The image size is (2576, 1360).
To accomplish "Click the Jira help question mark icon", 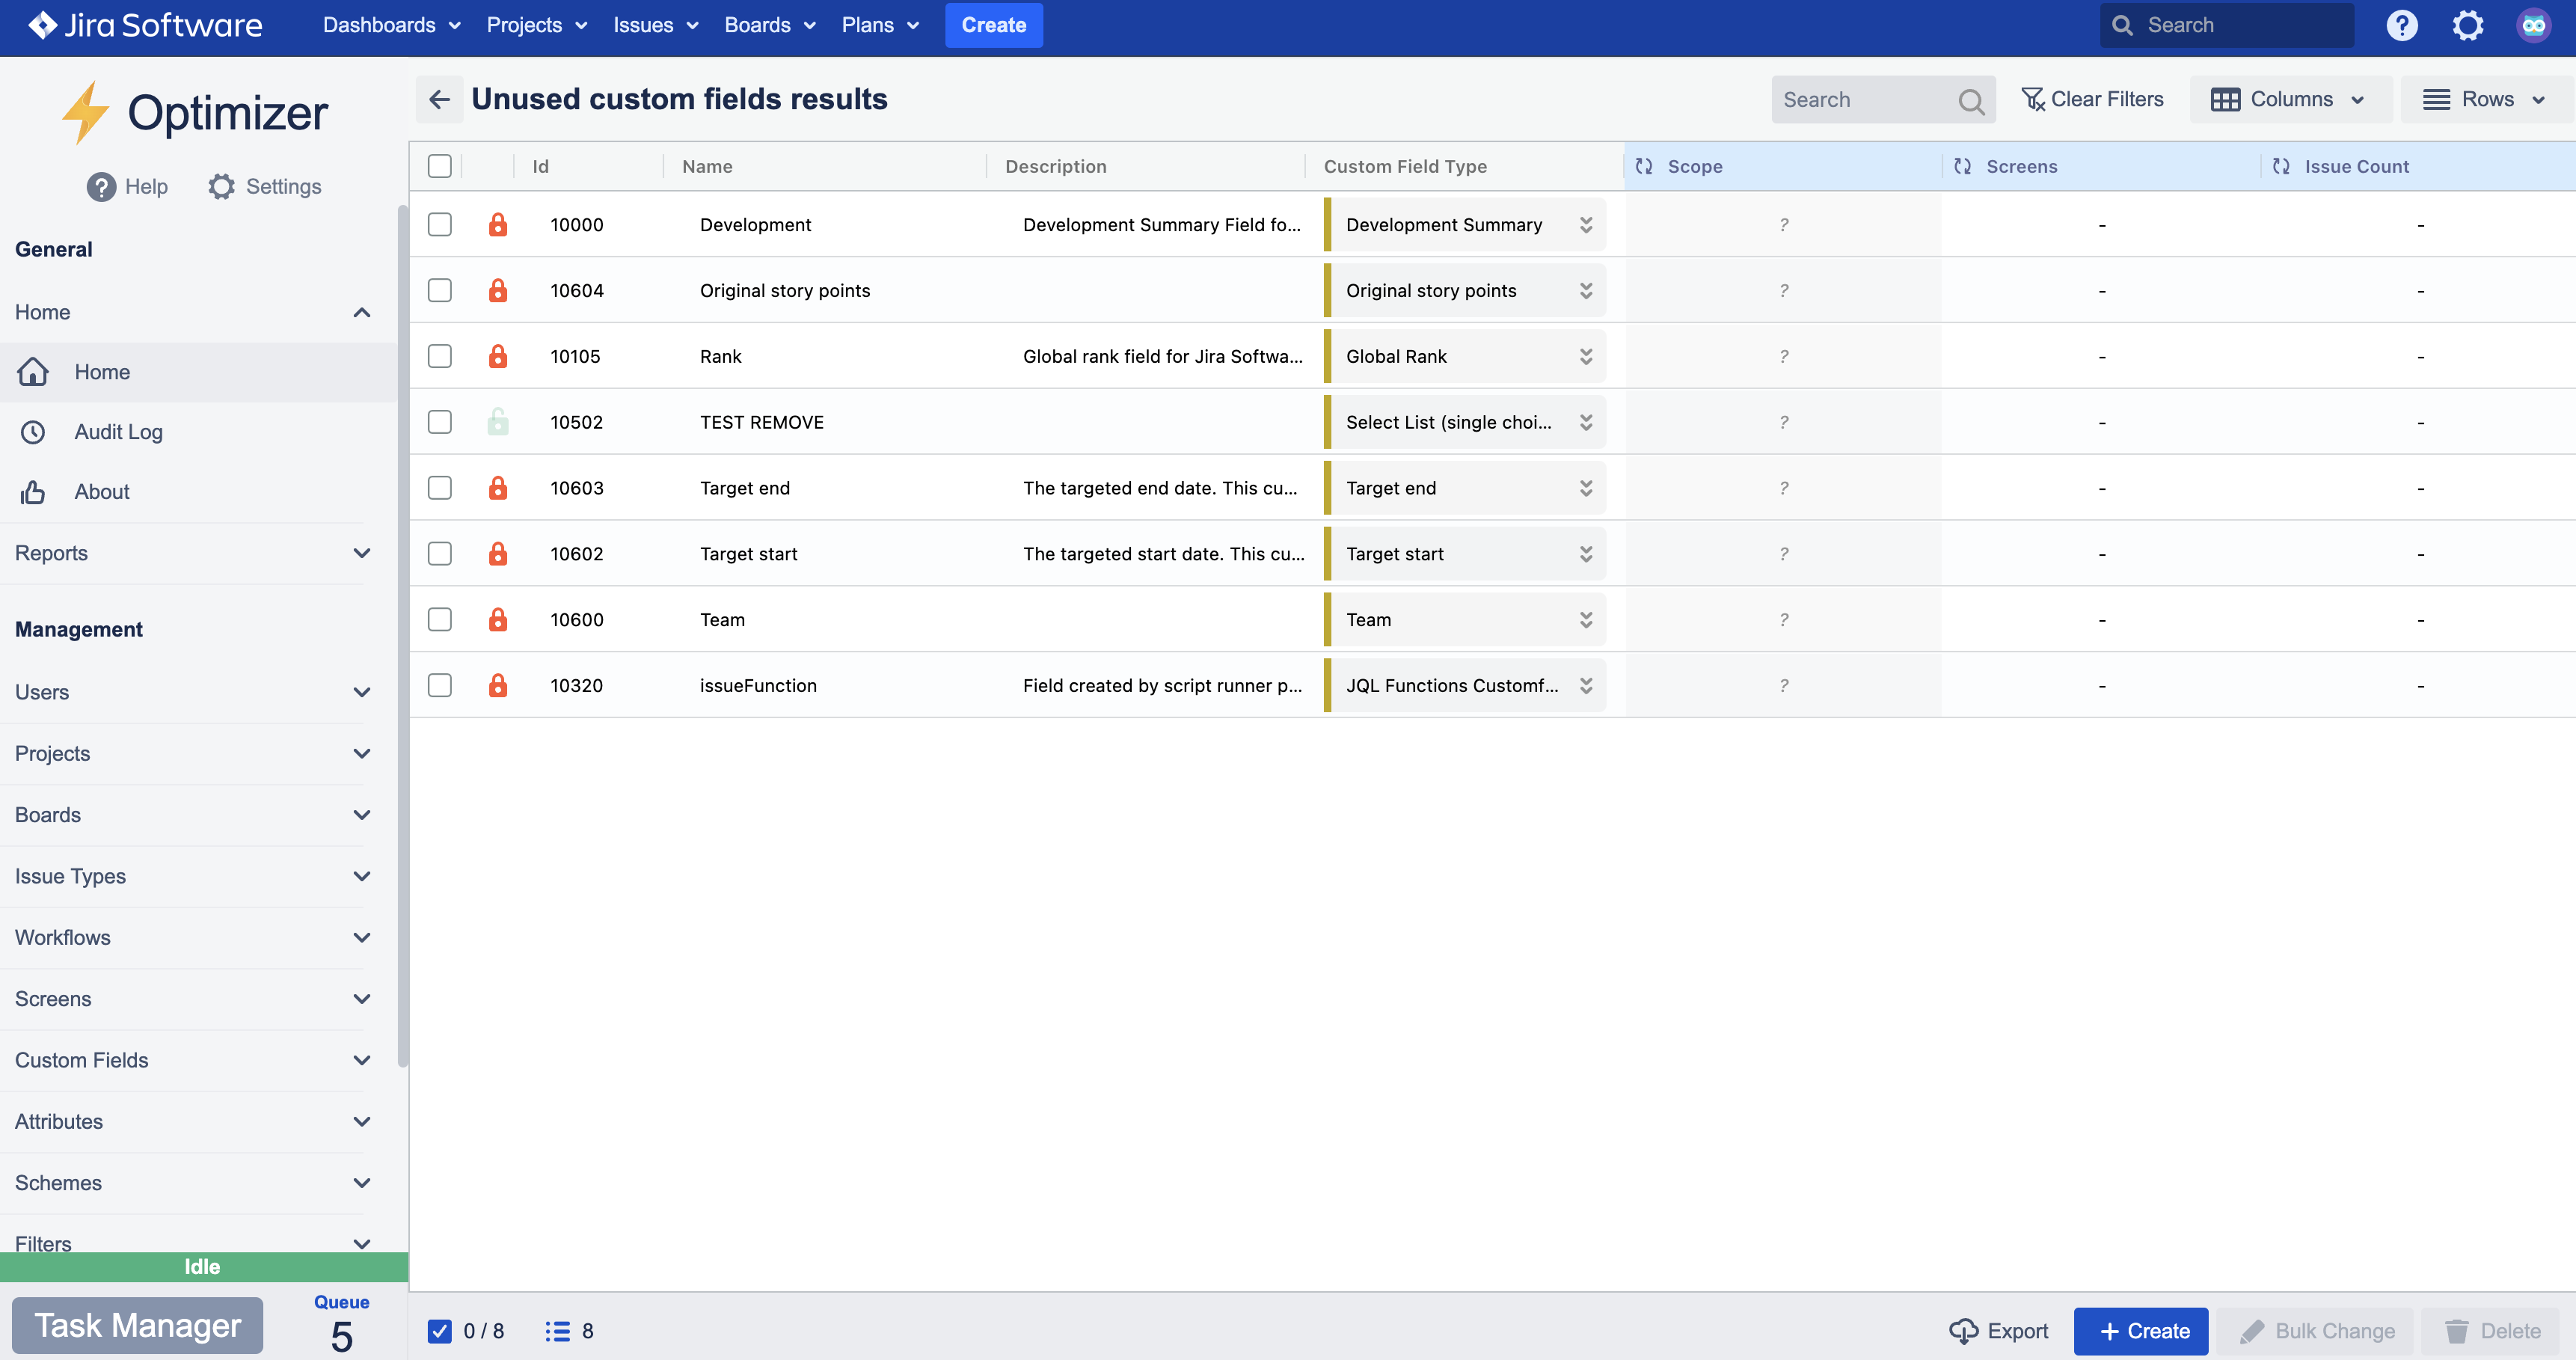I will coord(2401,25).
